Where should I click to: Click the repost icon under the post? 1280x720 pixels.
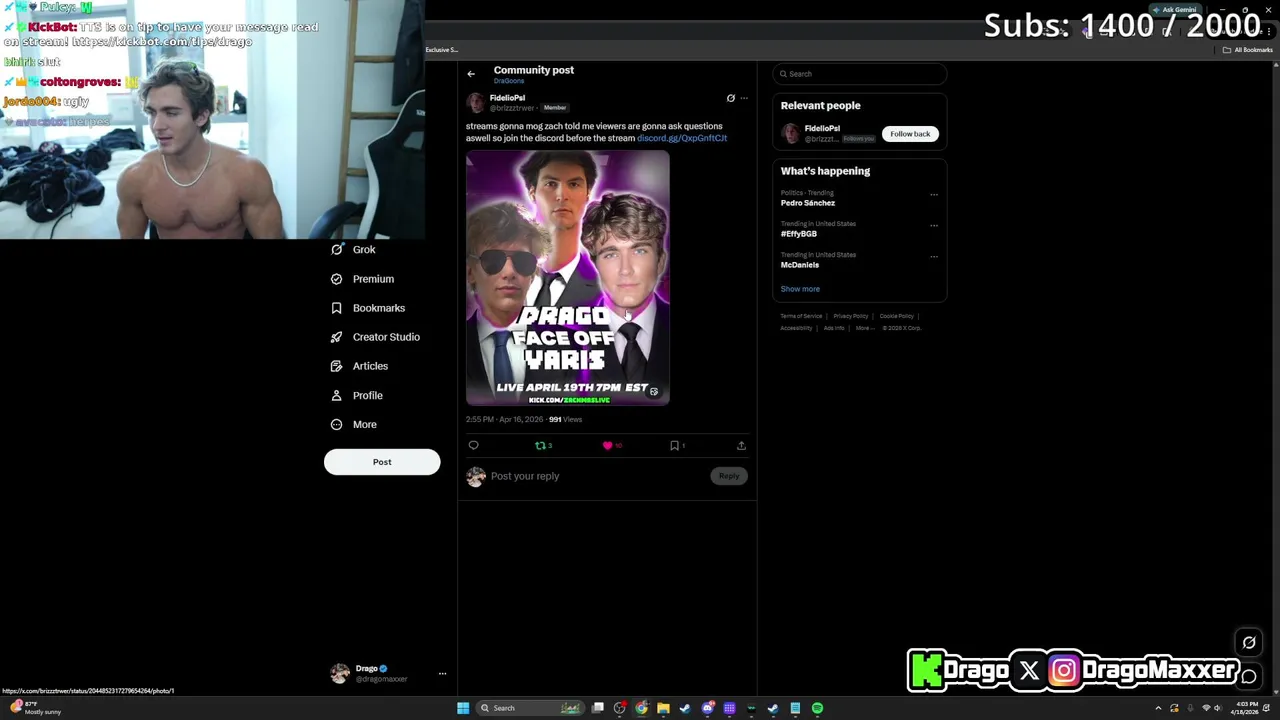click(x=541, y=446)
